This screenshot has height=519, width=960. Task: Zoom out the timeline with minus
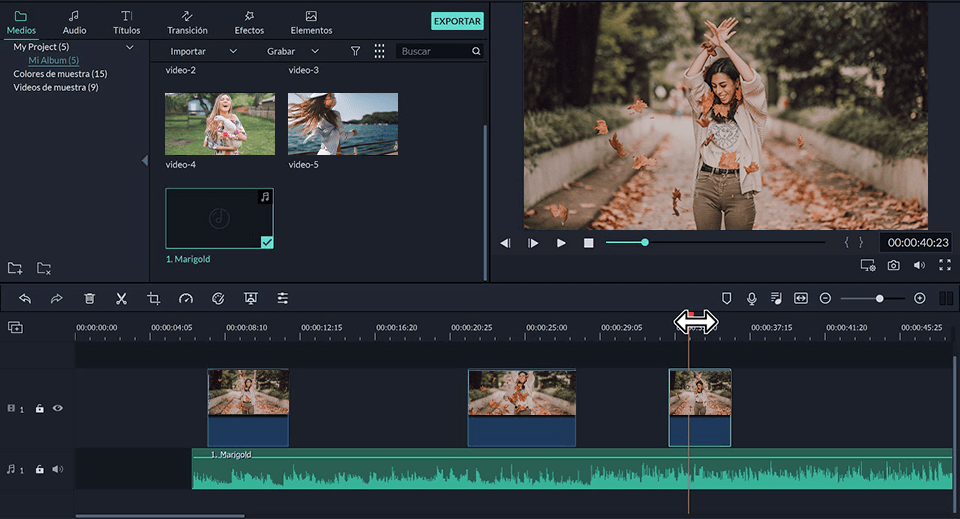(825, 299)
